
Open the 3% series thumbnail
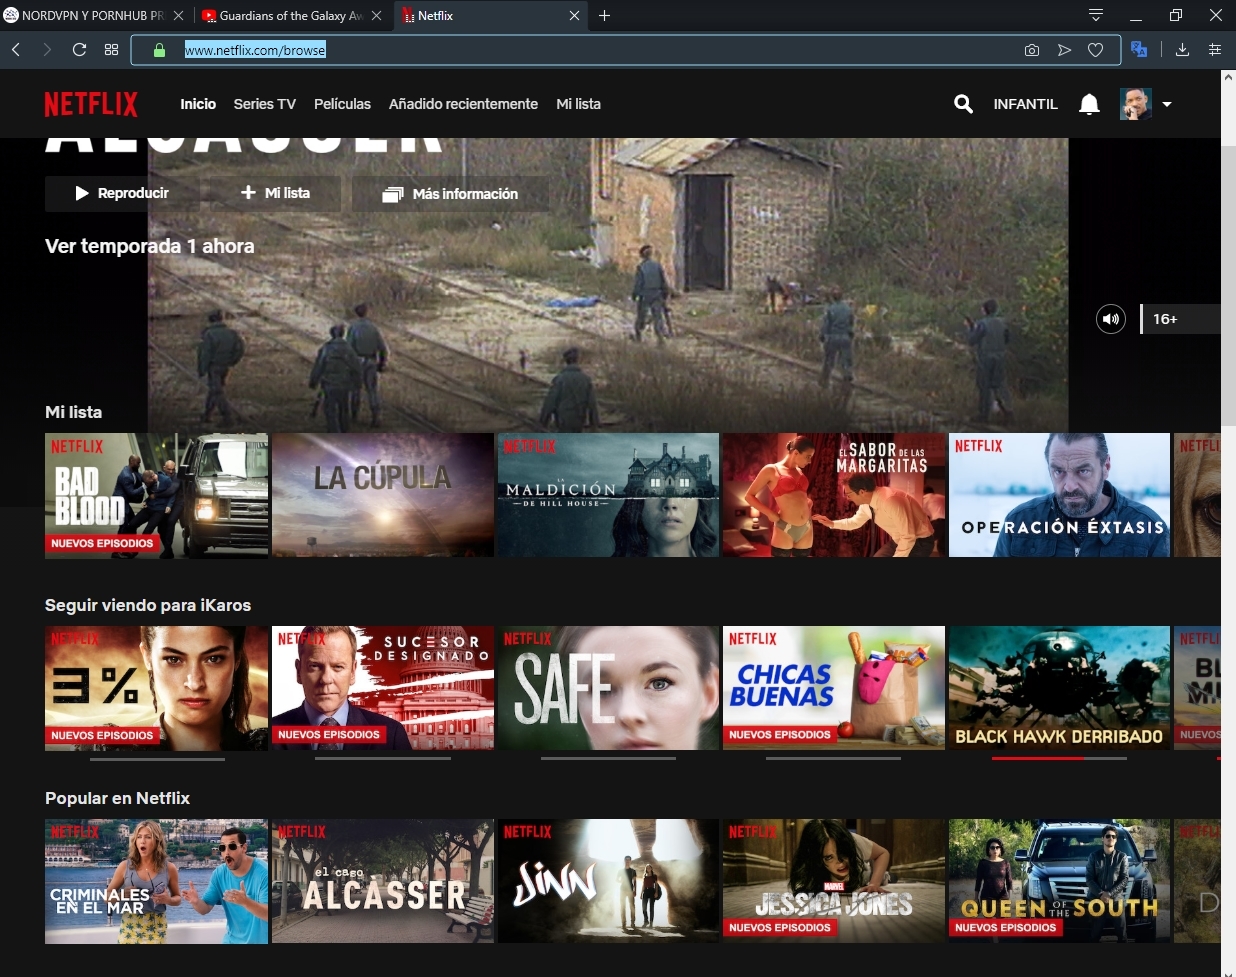[156, 688]
